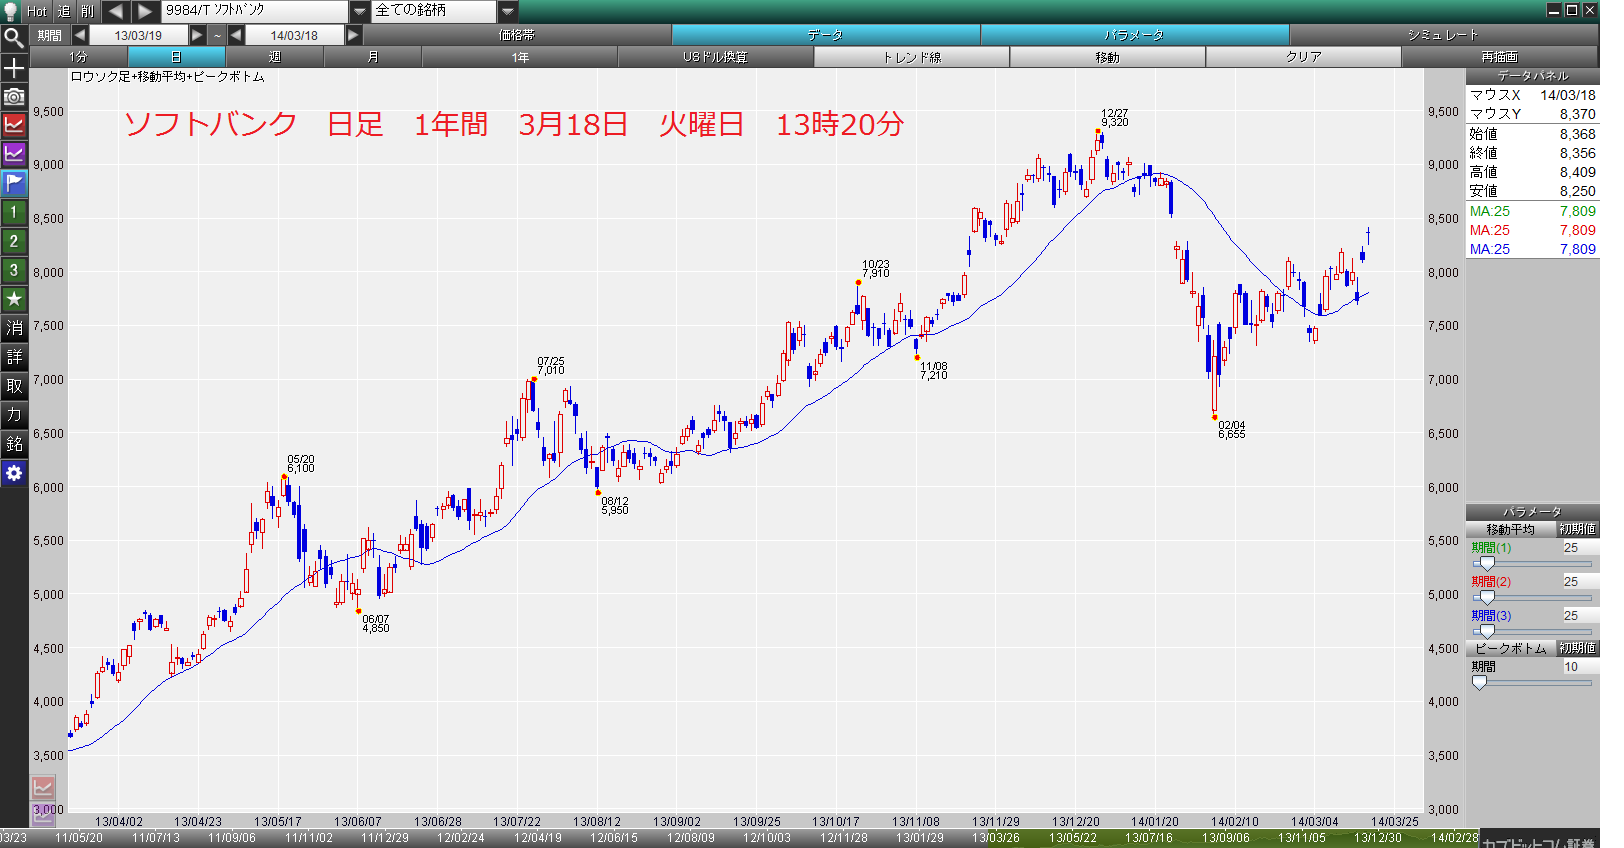The height and width of the screenshot is (848, 1624).
Task: Click the 期間(3) value field
Action: point(1580,616)
